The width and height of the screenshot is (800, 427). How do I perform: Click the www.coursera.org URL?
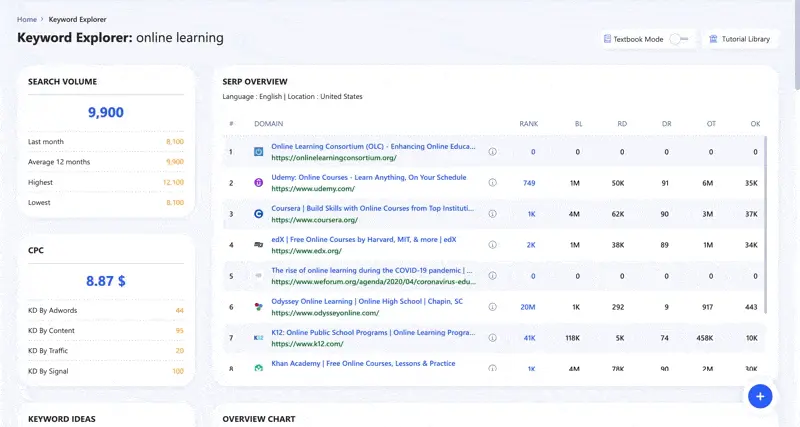click(314, 220)
